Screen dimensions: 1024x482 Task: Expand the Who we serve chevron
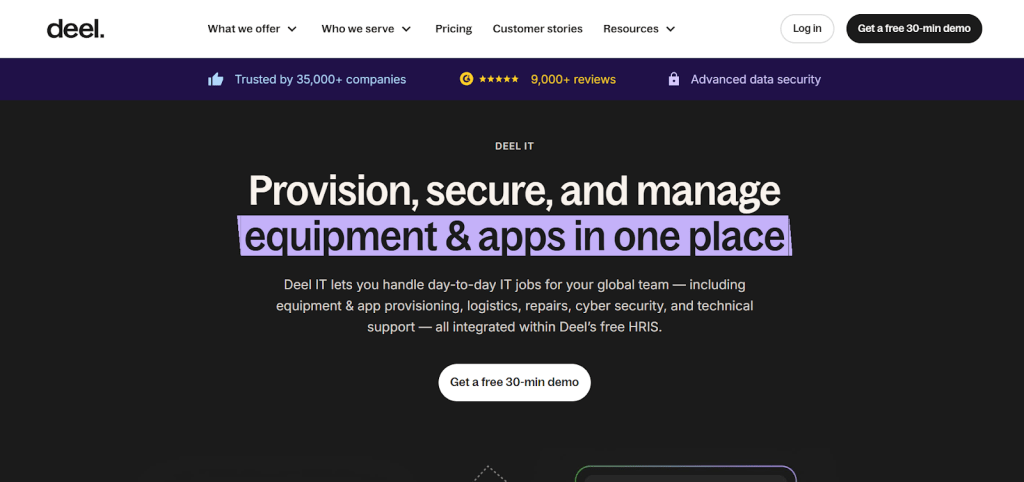(406, 29)
